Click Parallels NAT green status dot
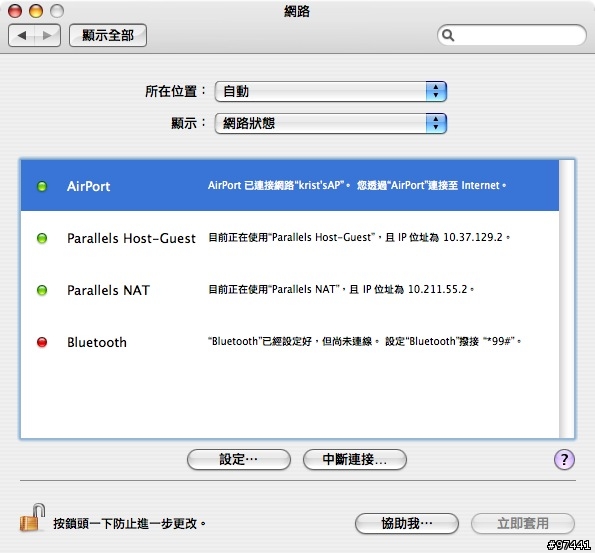 pyautogui.click(x=42, y=290)
